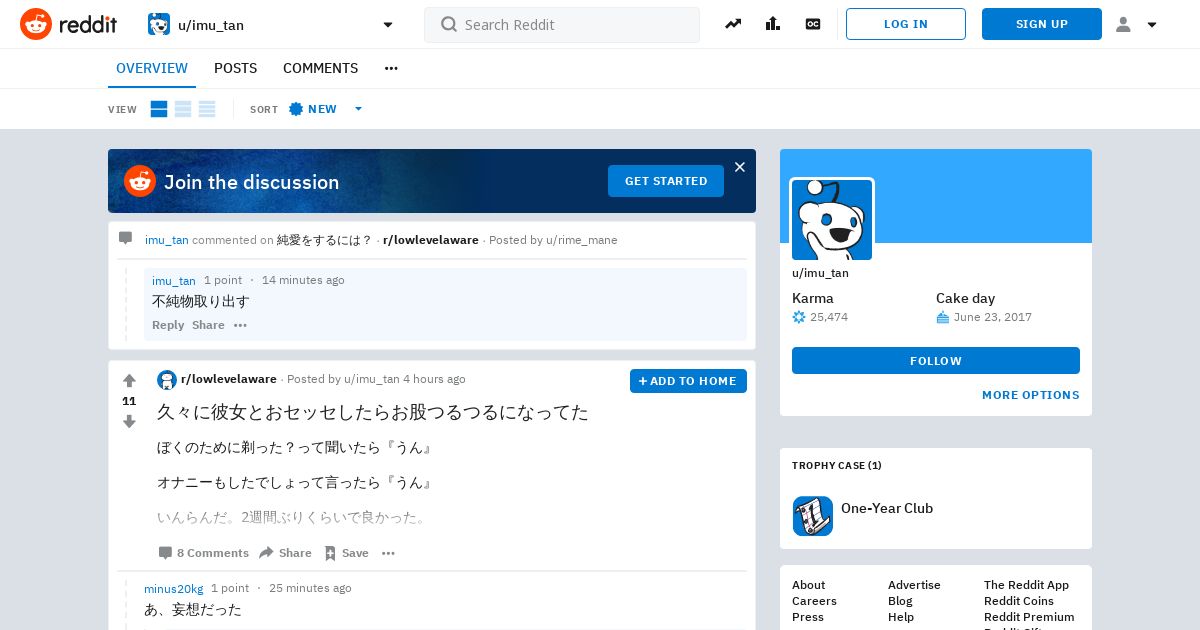
Task: Open the OC original content icon
Action: 813,24
